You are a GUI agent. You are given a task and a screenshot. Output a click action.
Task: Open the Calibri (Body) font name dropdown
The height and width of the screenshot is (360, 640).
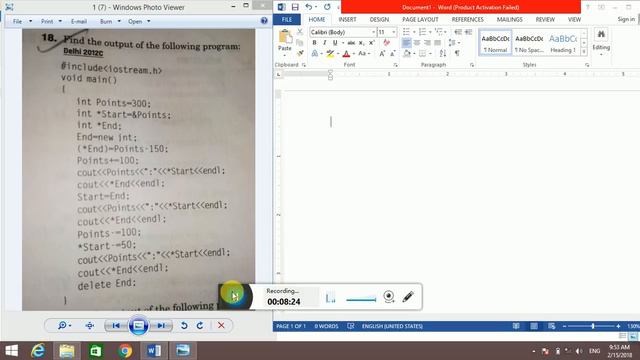[373, 32]
